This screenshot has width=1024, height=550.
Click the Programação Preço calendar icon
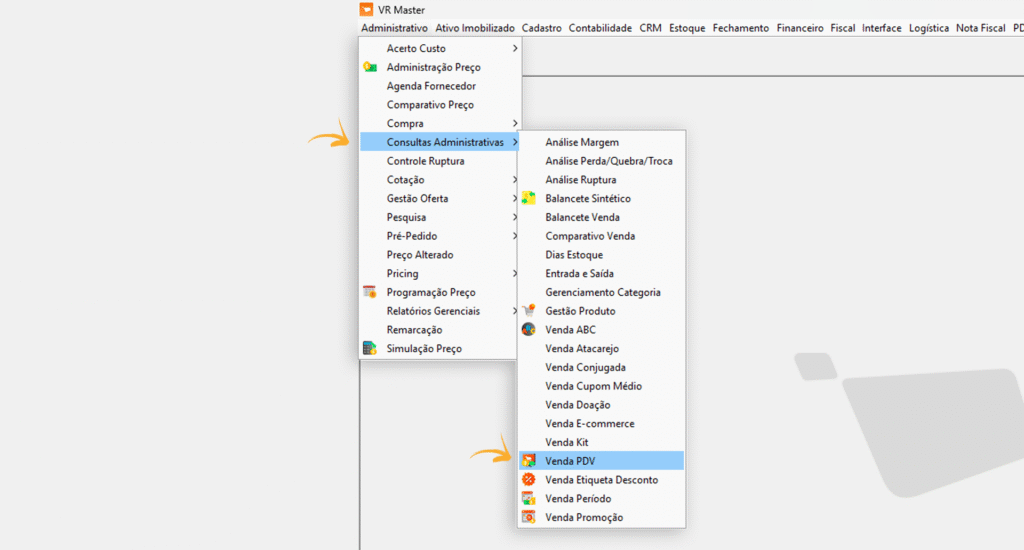[370, 292]
